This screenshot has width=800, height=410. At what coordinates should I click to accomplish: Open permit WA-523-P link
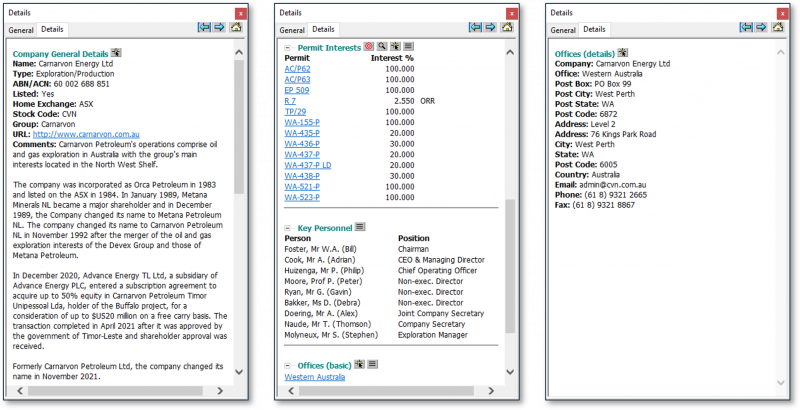pos(303,197)
